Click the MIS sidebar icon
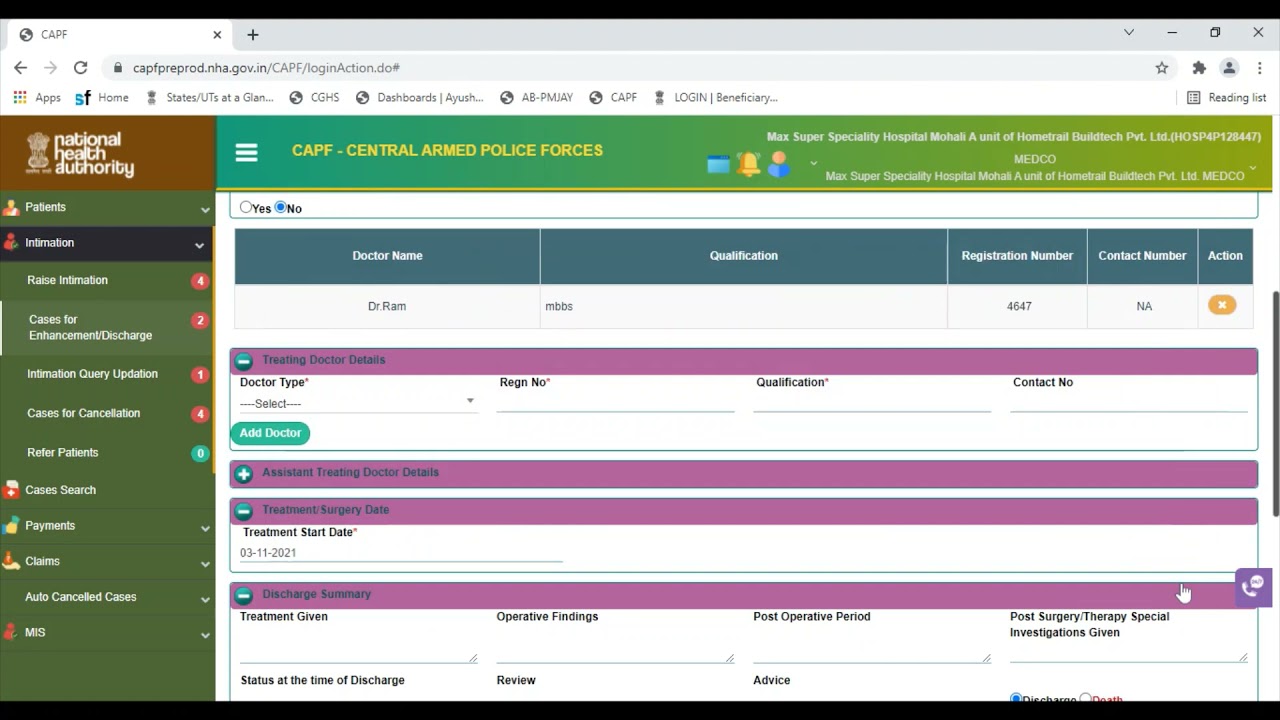 coord(11,633)
